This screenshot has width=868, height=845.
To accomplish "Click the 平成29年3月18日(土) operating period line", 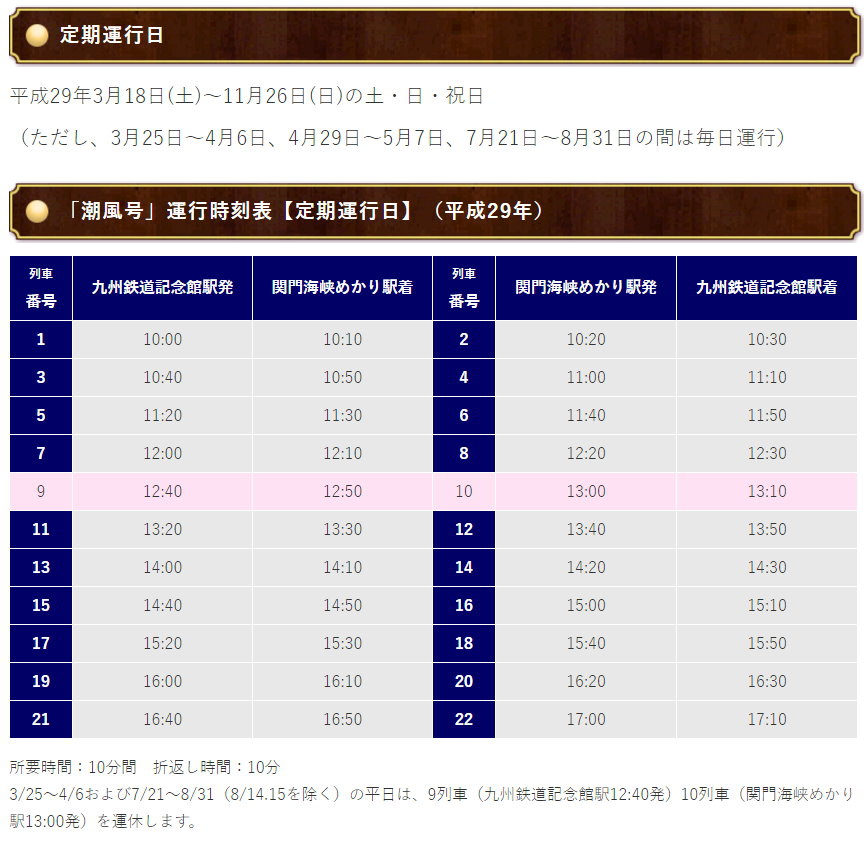I will point(246,96).
